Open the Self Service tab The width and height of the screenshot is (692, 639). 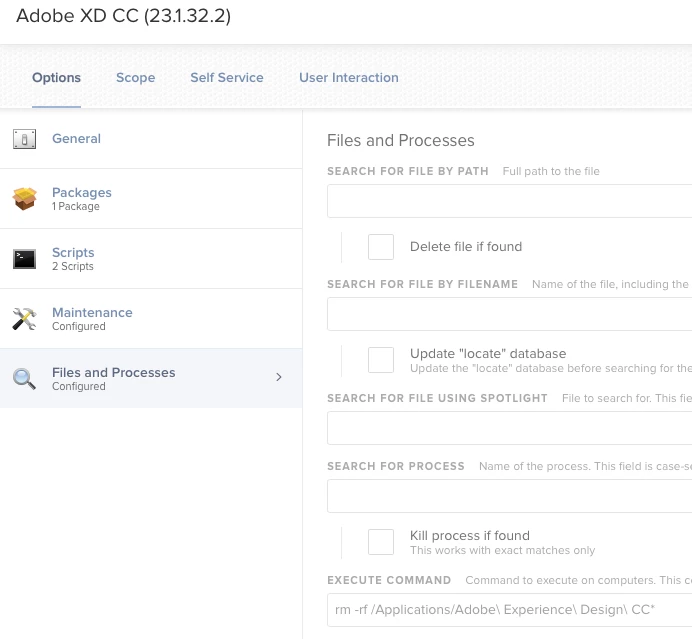click(x=227, y=78)
